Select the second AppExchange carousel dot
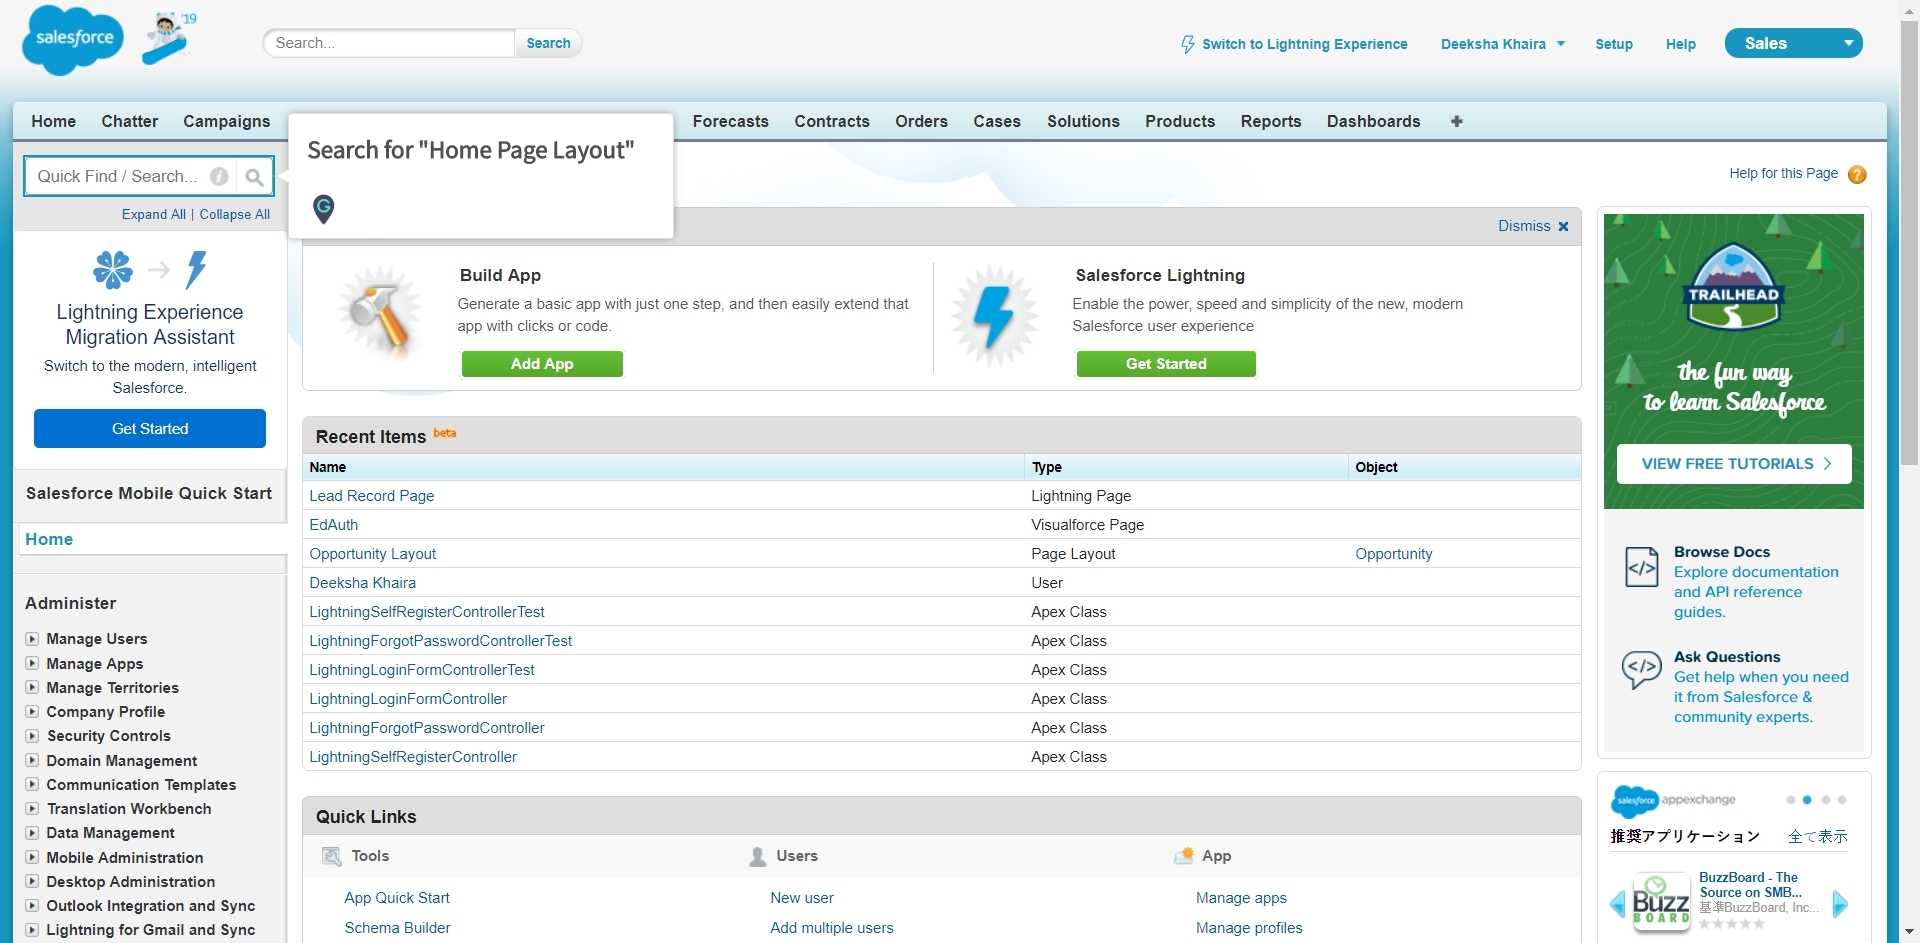This screenshot has width=1920, height=943. pos(1807,800)
